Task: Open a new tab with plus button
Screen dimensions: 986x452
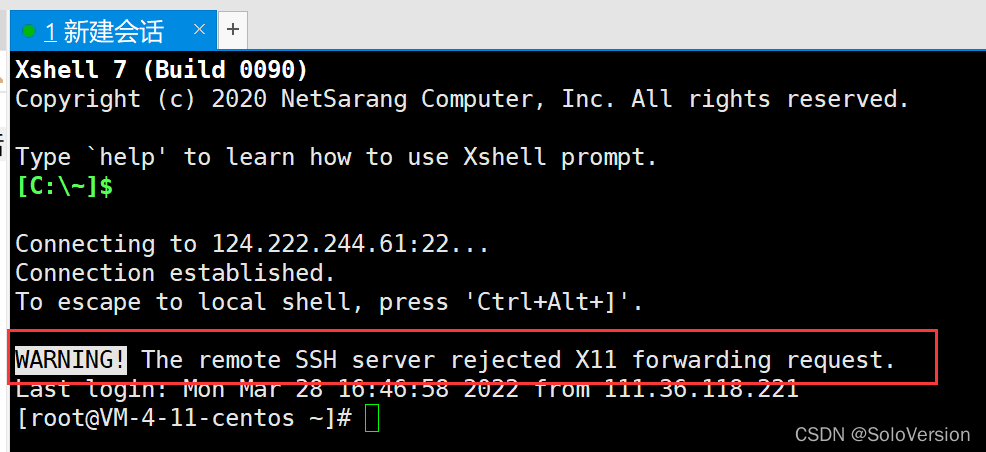Action: pos(233,30)
